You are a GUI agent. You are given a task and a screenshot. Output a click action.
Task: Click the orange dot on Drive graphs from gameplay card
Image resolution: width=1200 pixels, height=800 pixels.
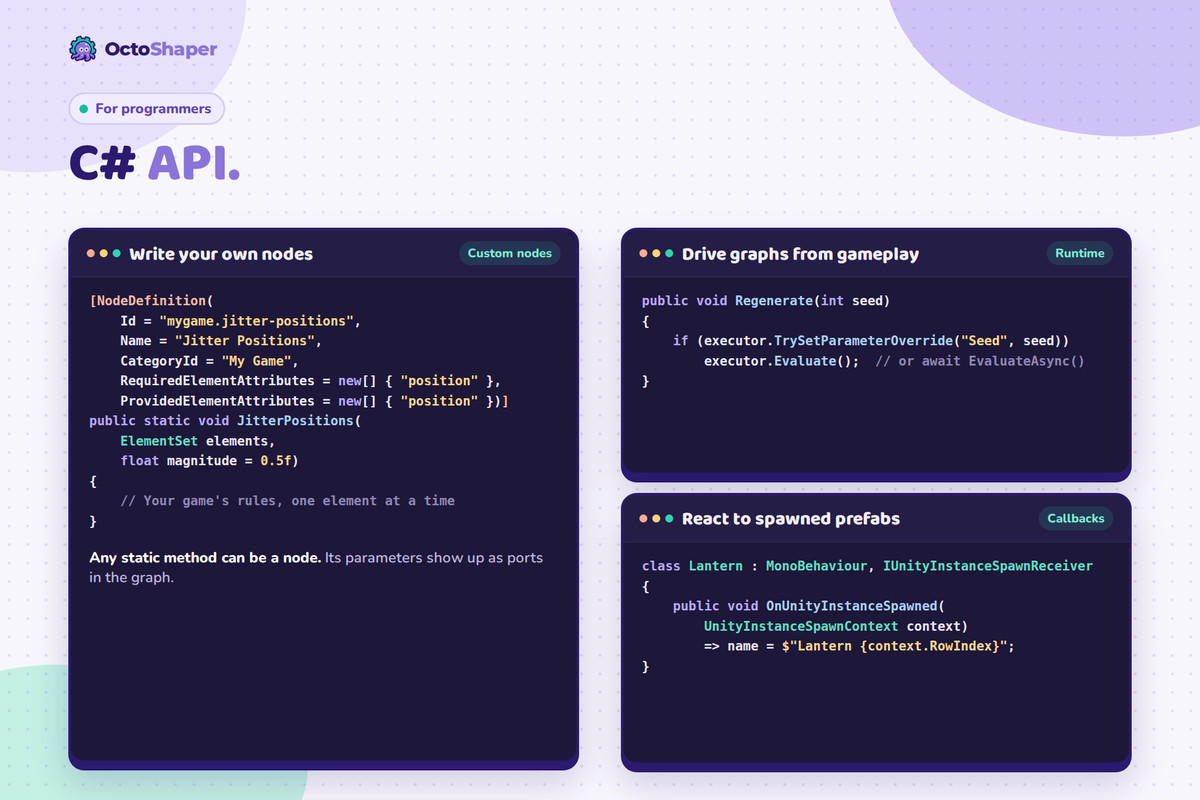[x=643, y=254]
